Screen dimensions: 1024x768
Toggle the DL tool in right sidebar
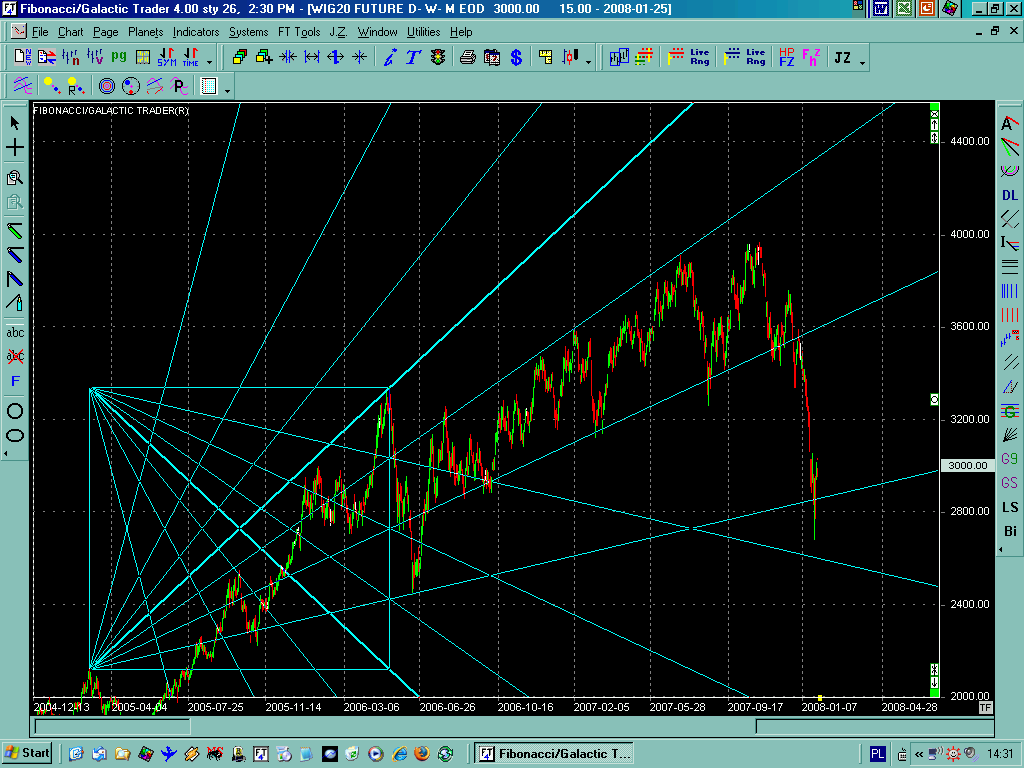(1010, 195)
